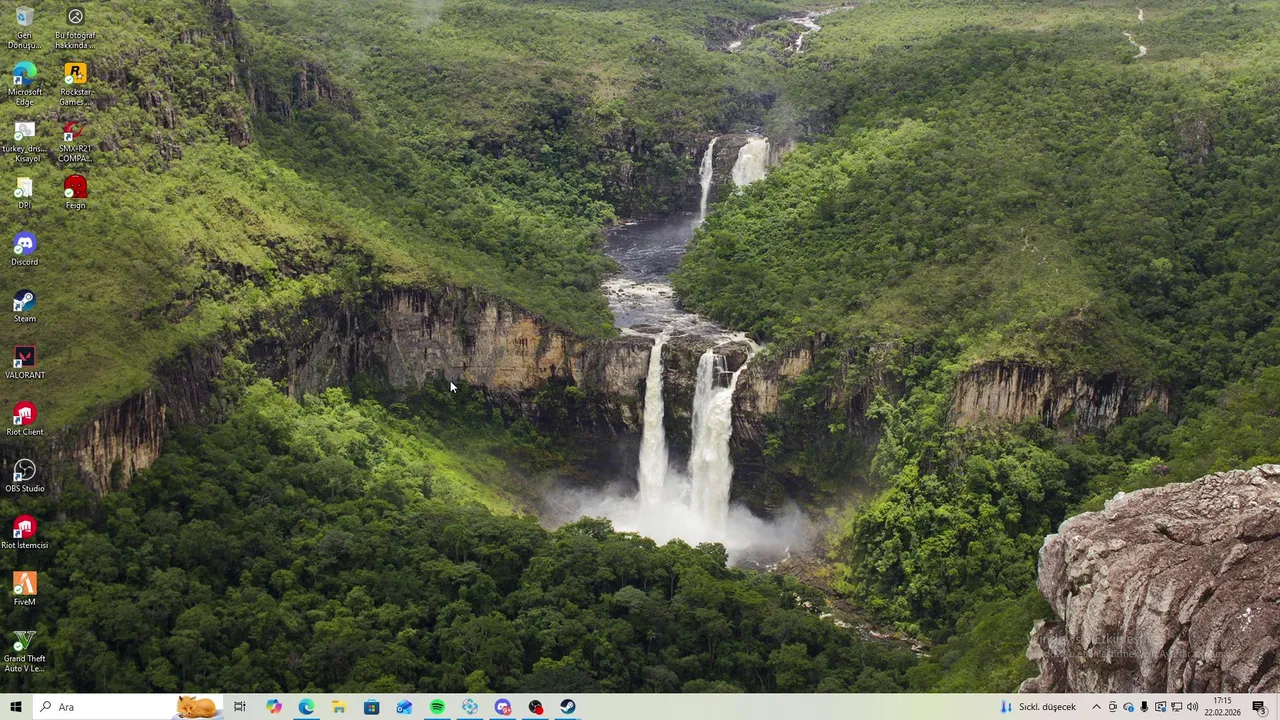
Task: Launch Copilot from the taskbar
Action: [273, 707]
